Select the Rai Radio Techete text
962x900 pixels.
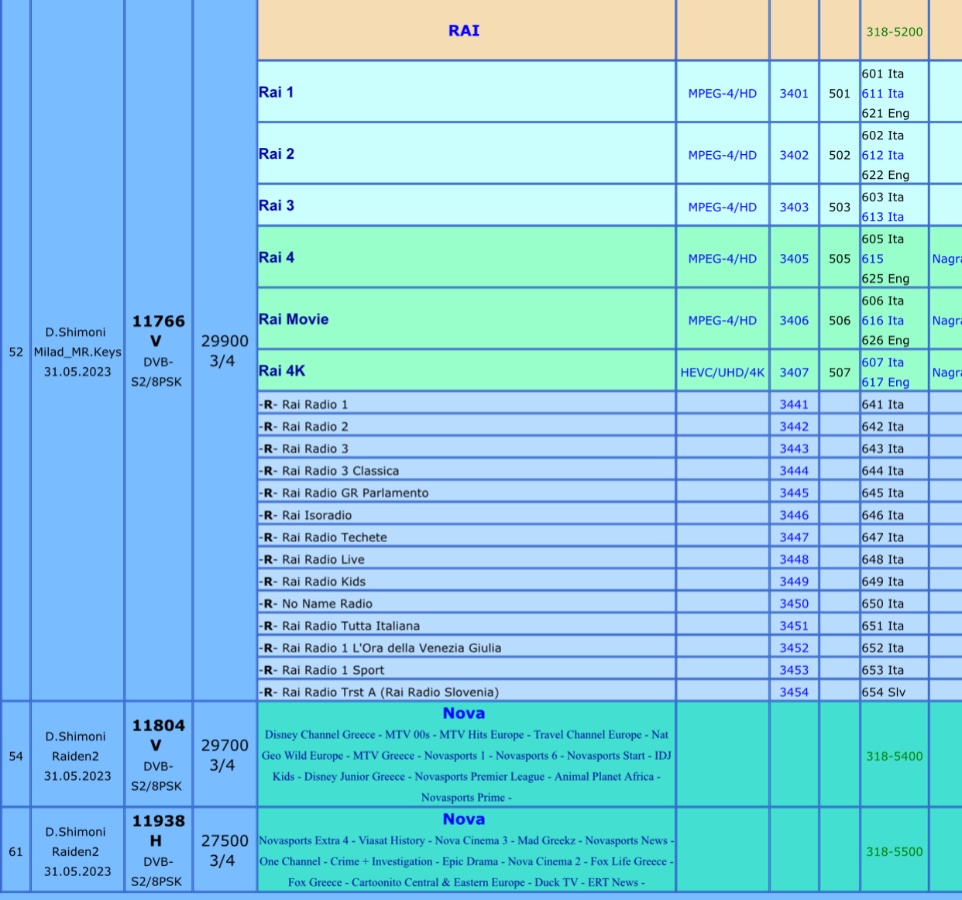click(x=323, y=537)
